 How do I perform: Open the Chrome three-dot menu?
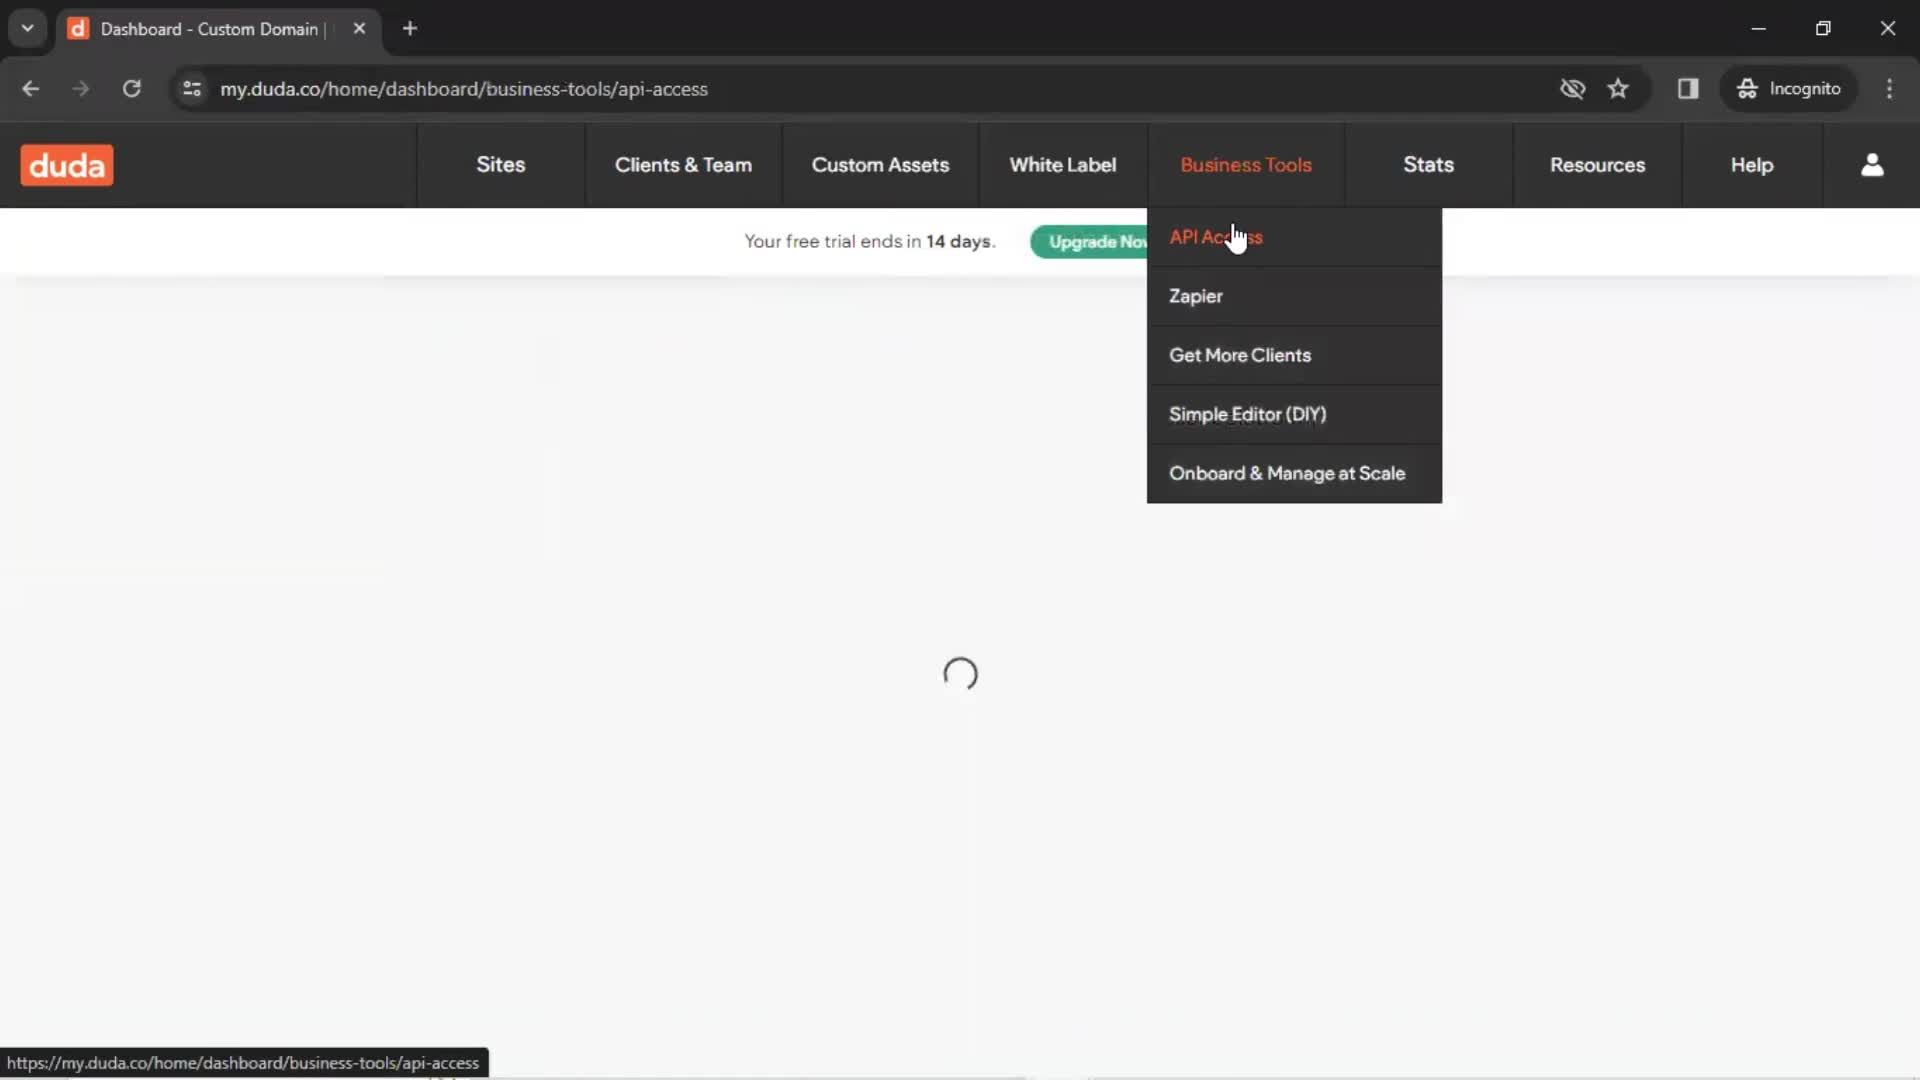1889,89
